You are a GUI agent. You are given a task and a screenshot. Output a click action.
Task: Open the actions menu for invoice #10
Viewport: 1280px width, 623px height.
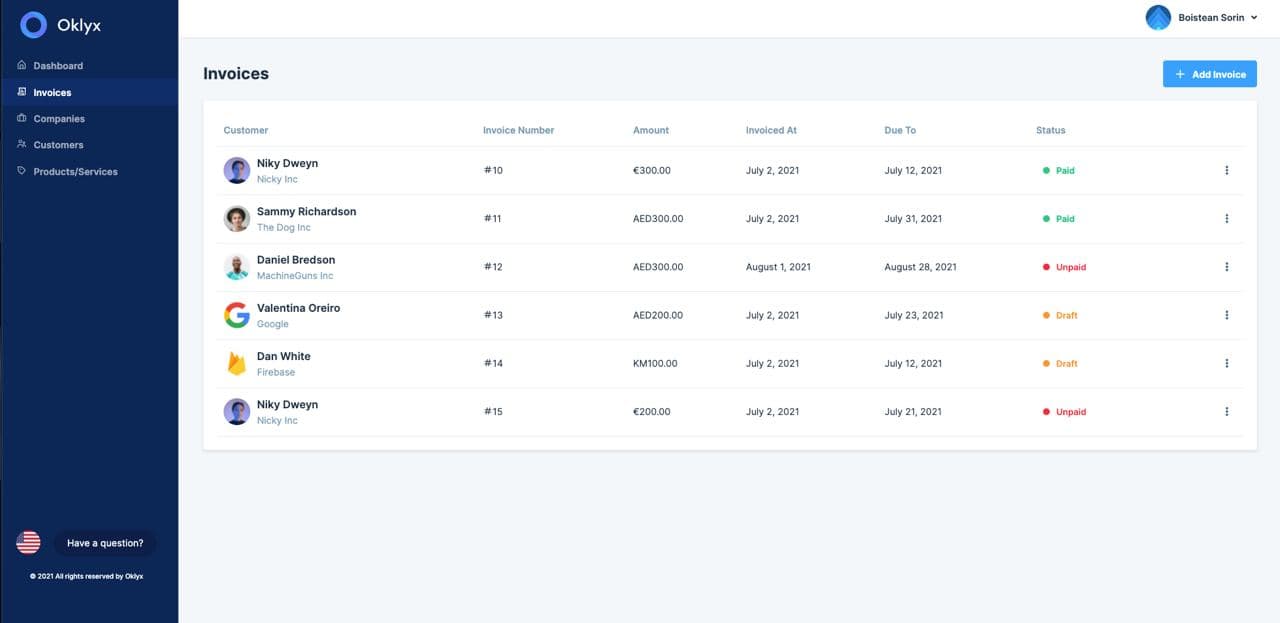click(x=1227, y=170)
